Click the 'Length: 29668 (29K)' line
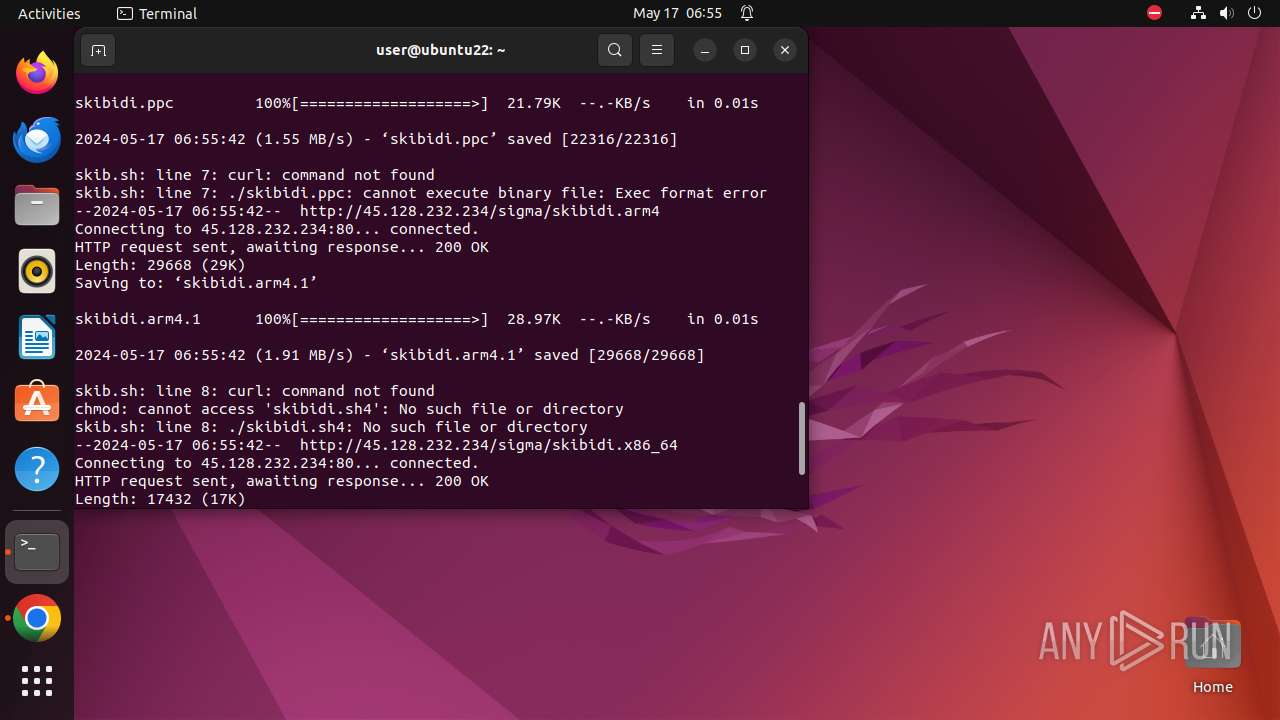This screenshot has width=1280, height=720. coord(160,265)
